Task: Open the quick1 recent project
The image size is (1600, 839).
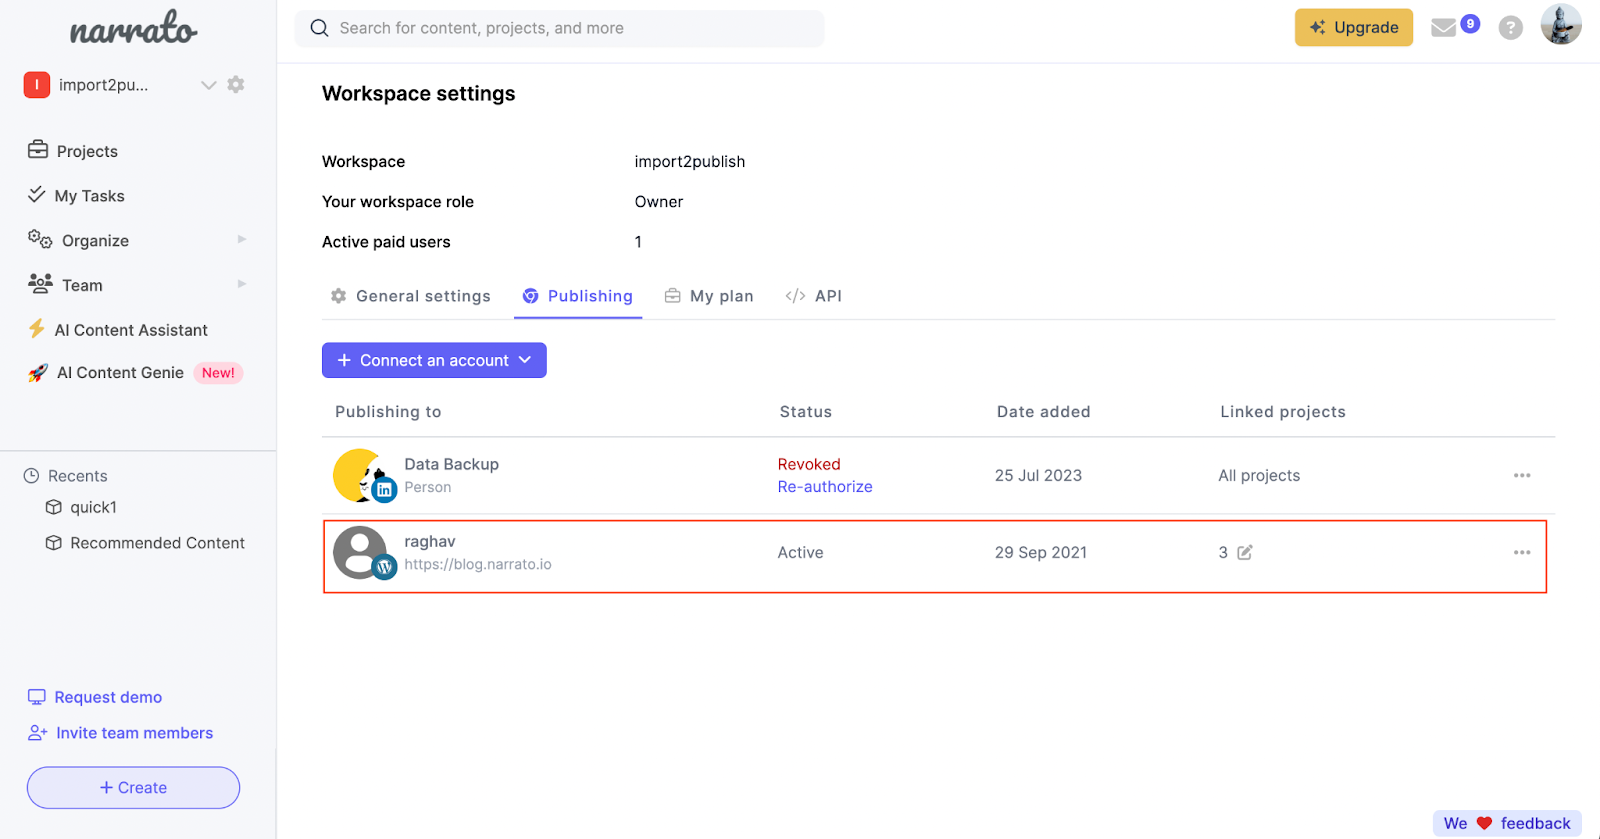Action: coord(82,507)
